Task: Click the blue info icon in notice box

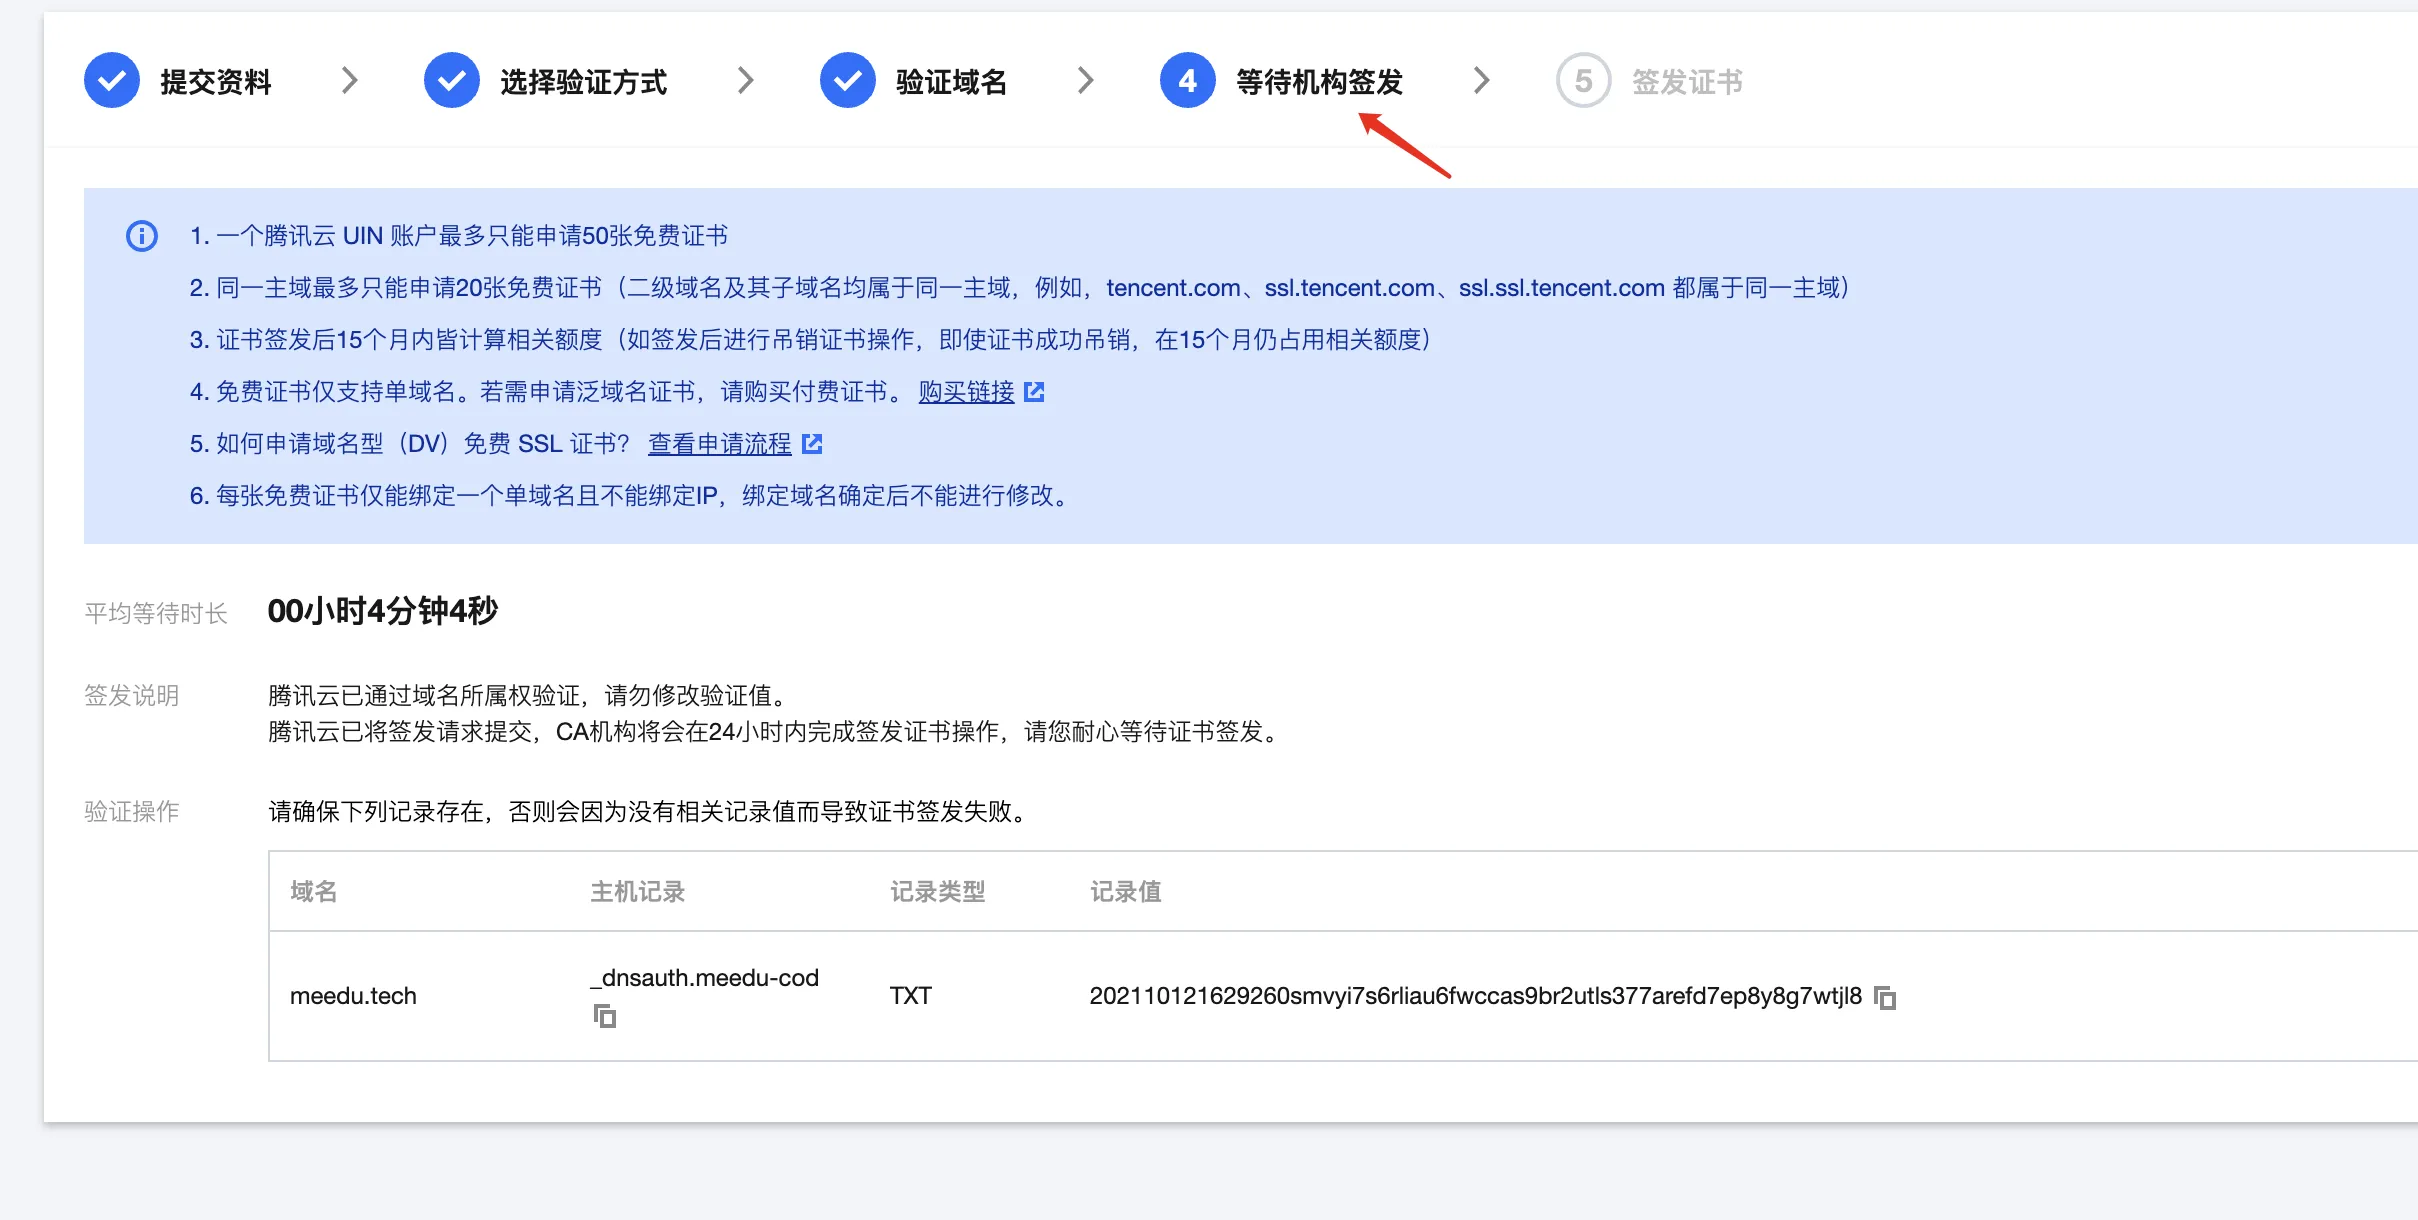Action: [x=142, y=236]
